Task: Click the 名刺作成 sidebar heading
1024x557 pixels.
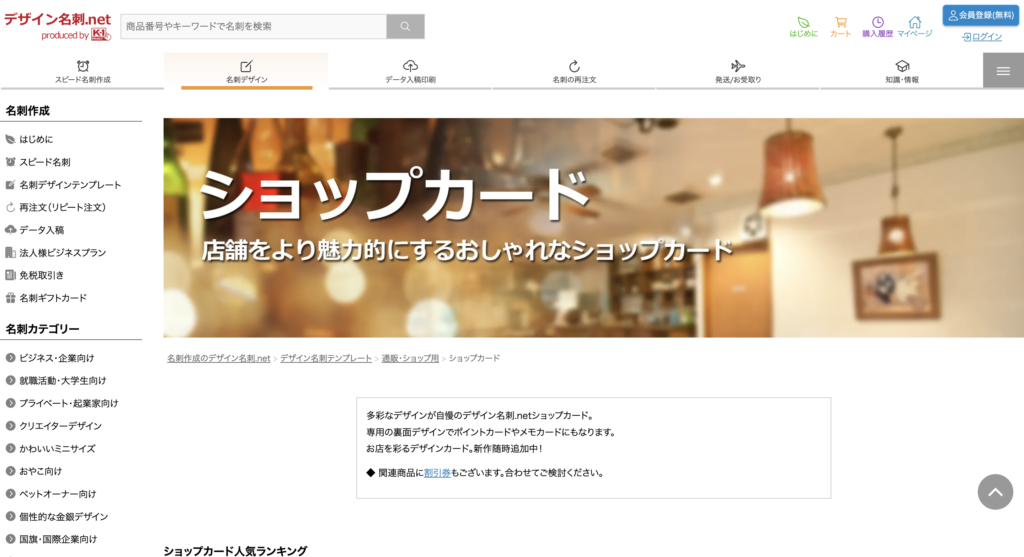Action: pyautogui.click(x=27, y=111)
